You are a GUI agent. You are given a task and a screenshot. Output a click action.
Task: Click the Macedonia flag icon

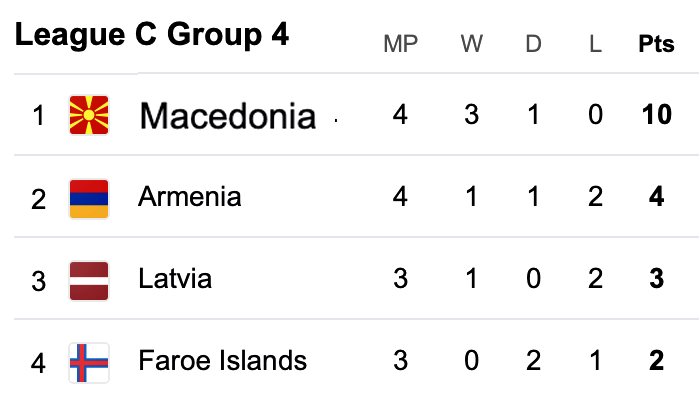[x=89, y=115]
